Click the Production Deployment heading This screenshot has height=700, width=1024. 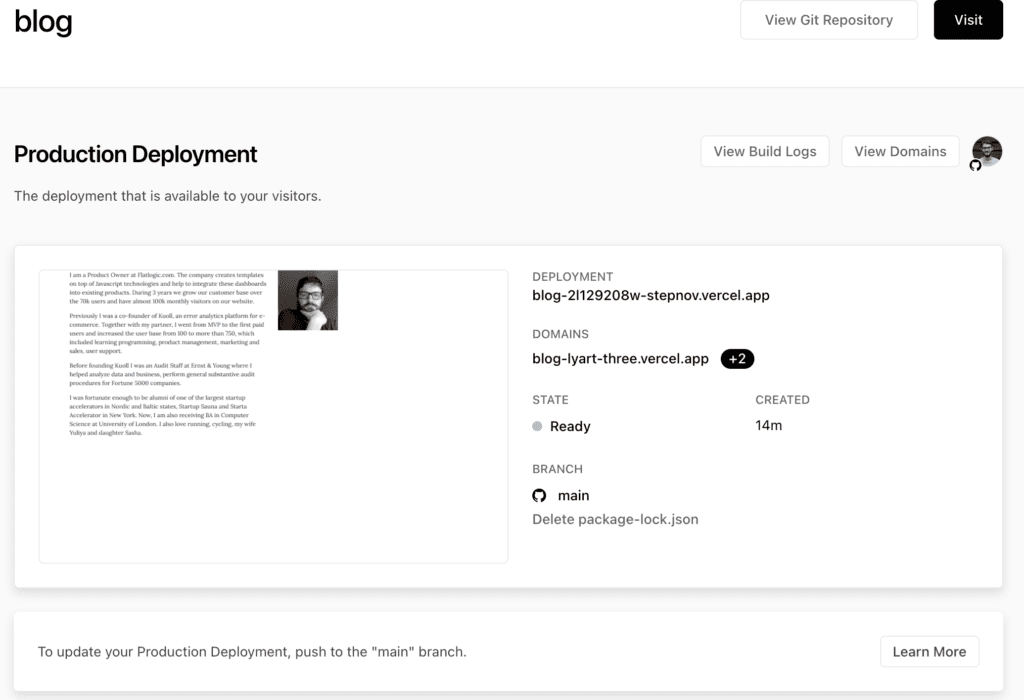coord(135,154)
